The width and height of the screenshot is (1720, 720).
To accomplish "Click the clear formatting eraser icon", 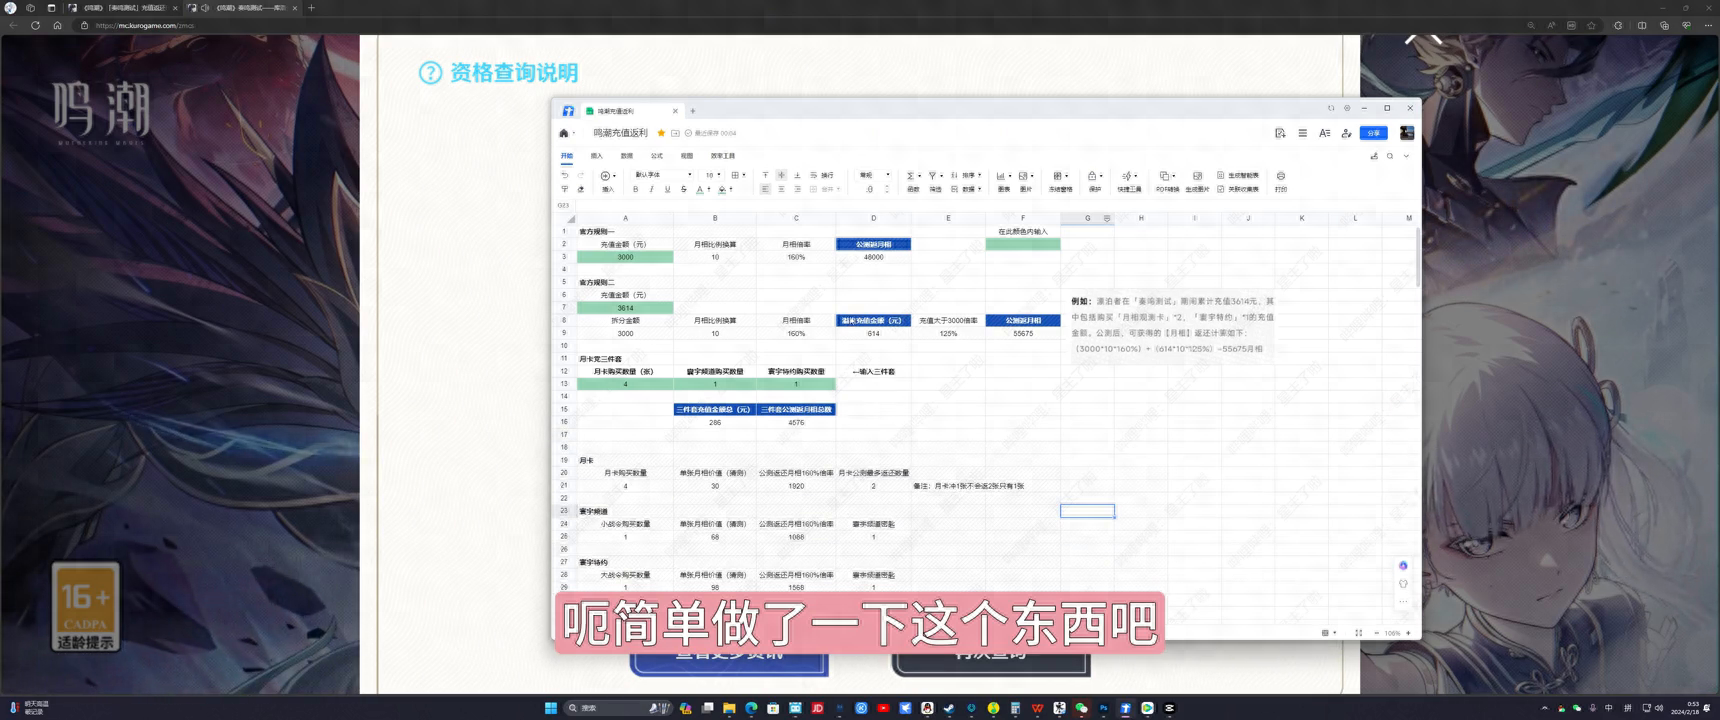I will [x=581, y=189].
